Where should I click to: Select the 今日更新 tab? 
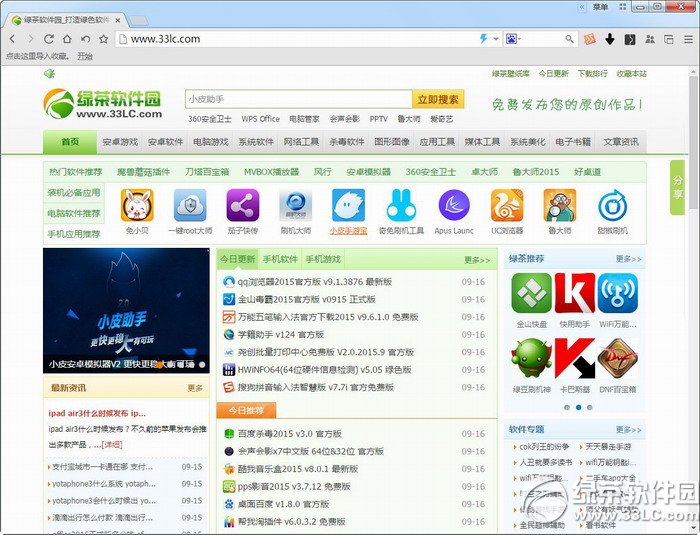(238, 259)
